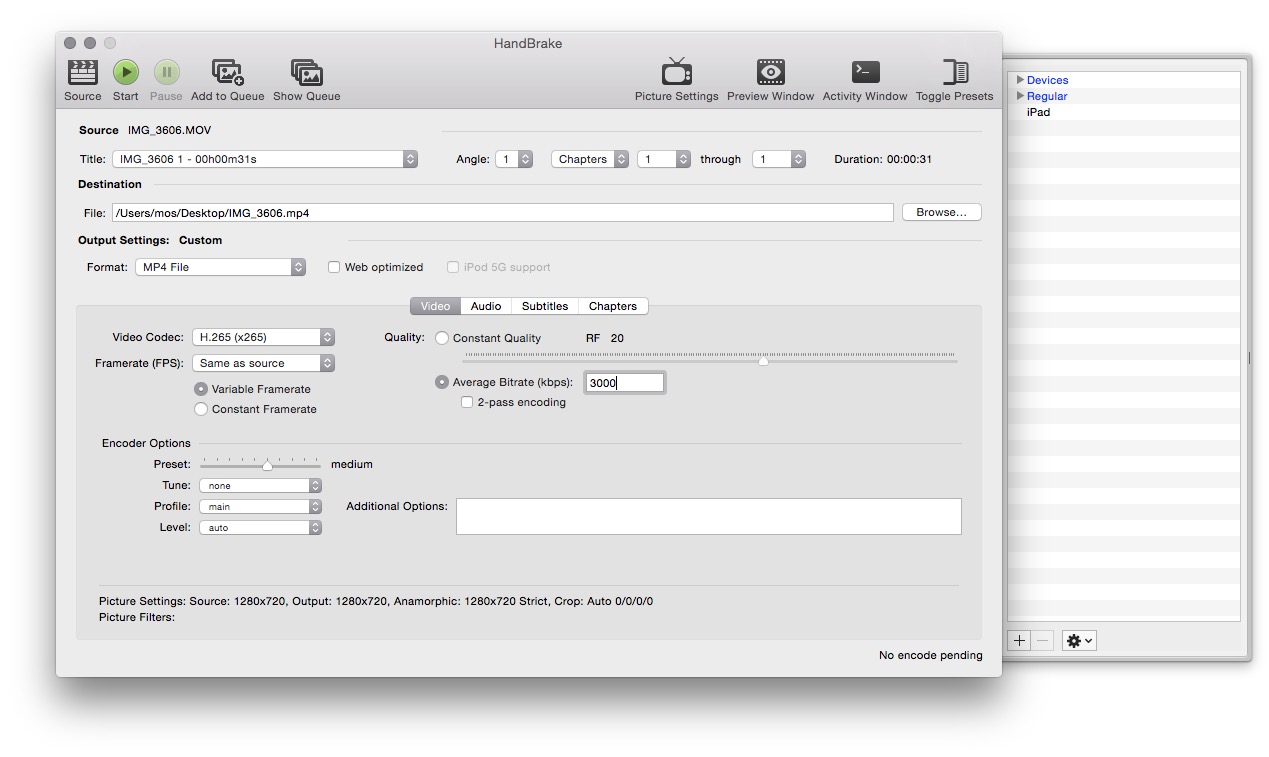Click the source filename IMG_3606.MOV
Image resolution: width=1269 pixels, height=757 pixels.
click(x=169, y=130)
